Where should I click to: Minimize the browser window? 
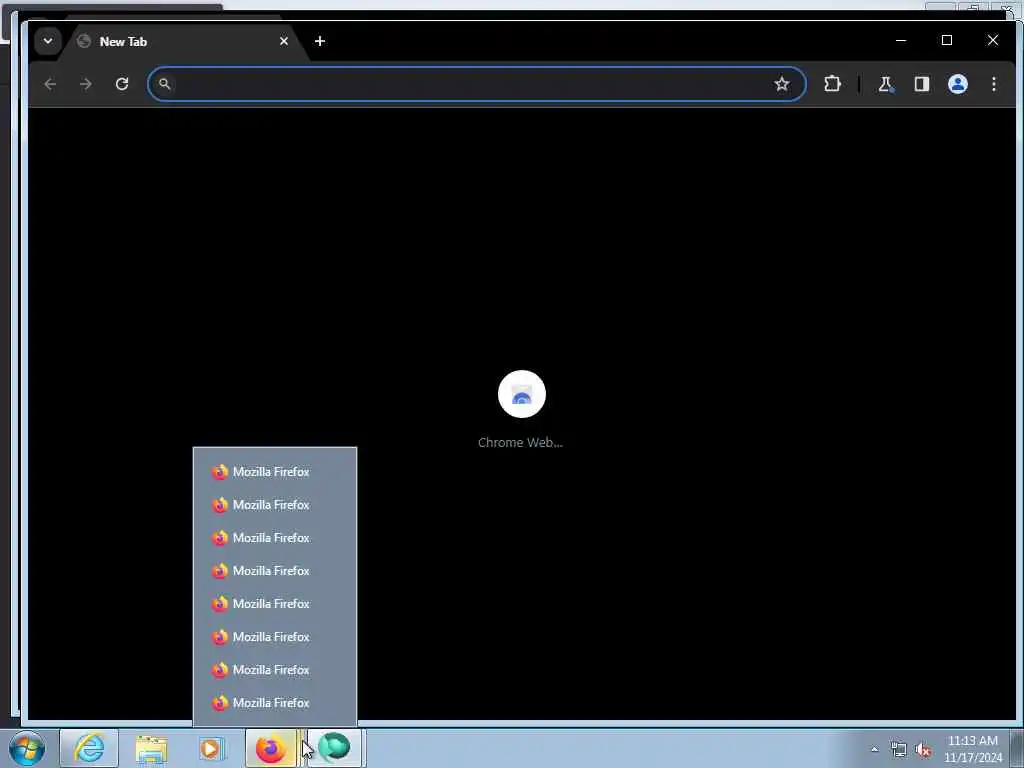tap(901, 40)
